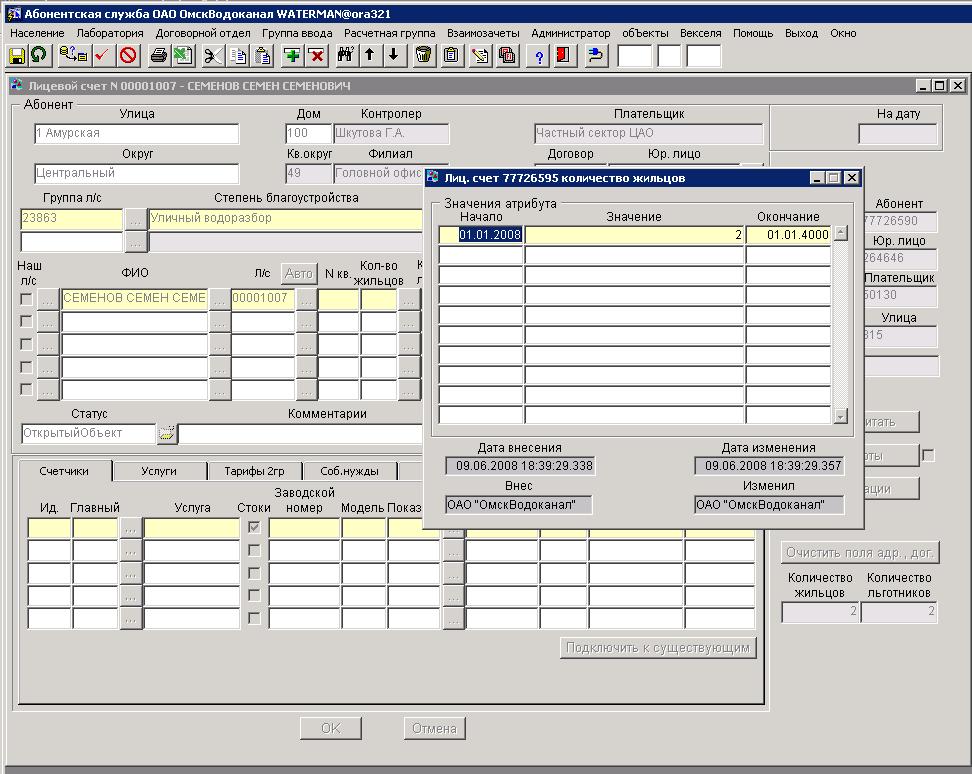972x774 pixels.
Task: Open the lookup button beside Группа л/с 23863
Action: (135, 219)
